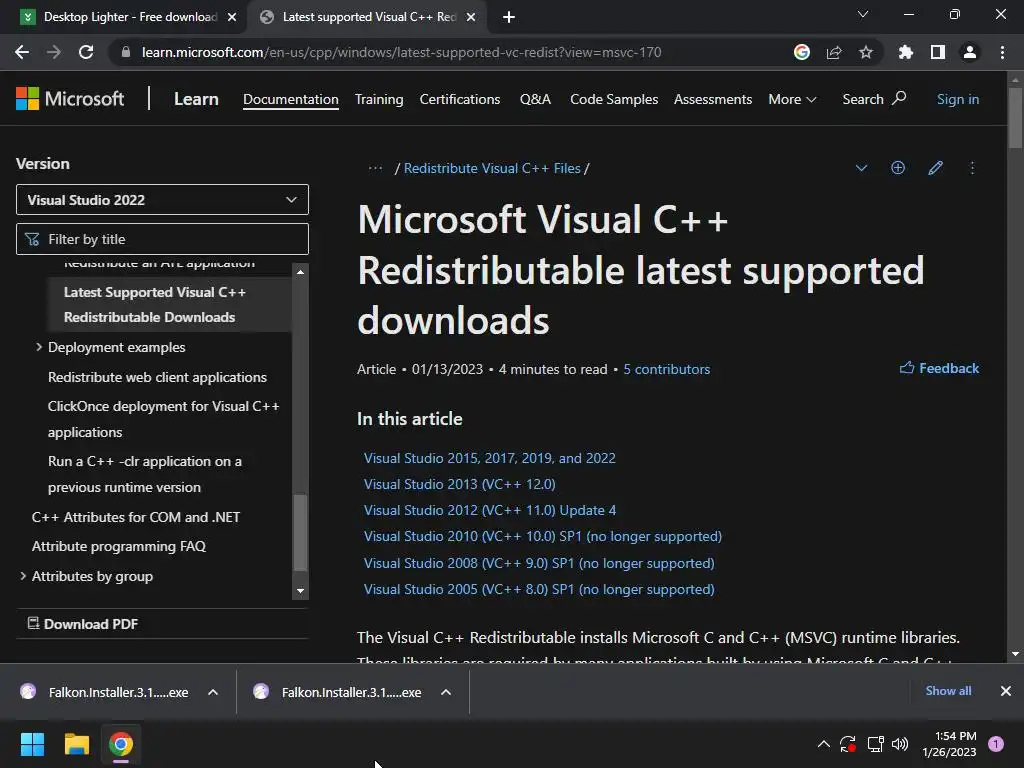Viewport: 1024px width, 768px height.
Task: Click the browser forward arrow
Action: (x=54, y=52)
